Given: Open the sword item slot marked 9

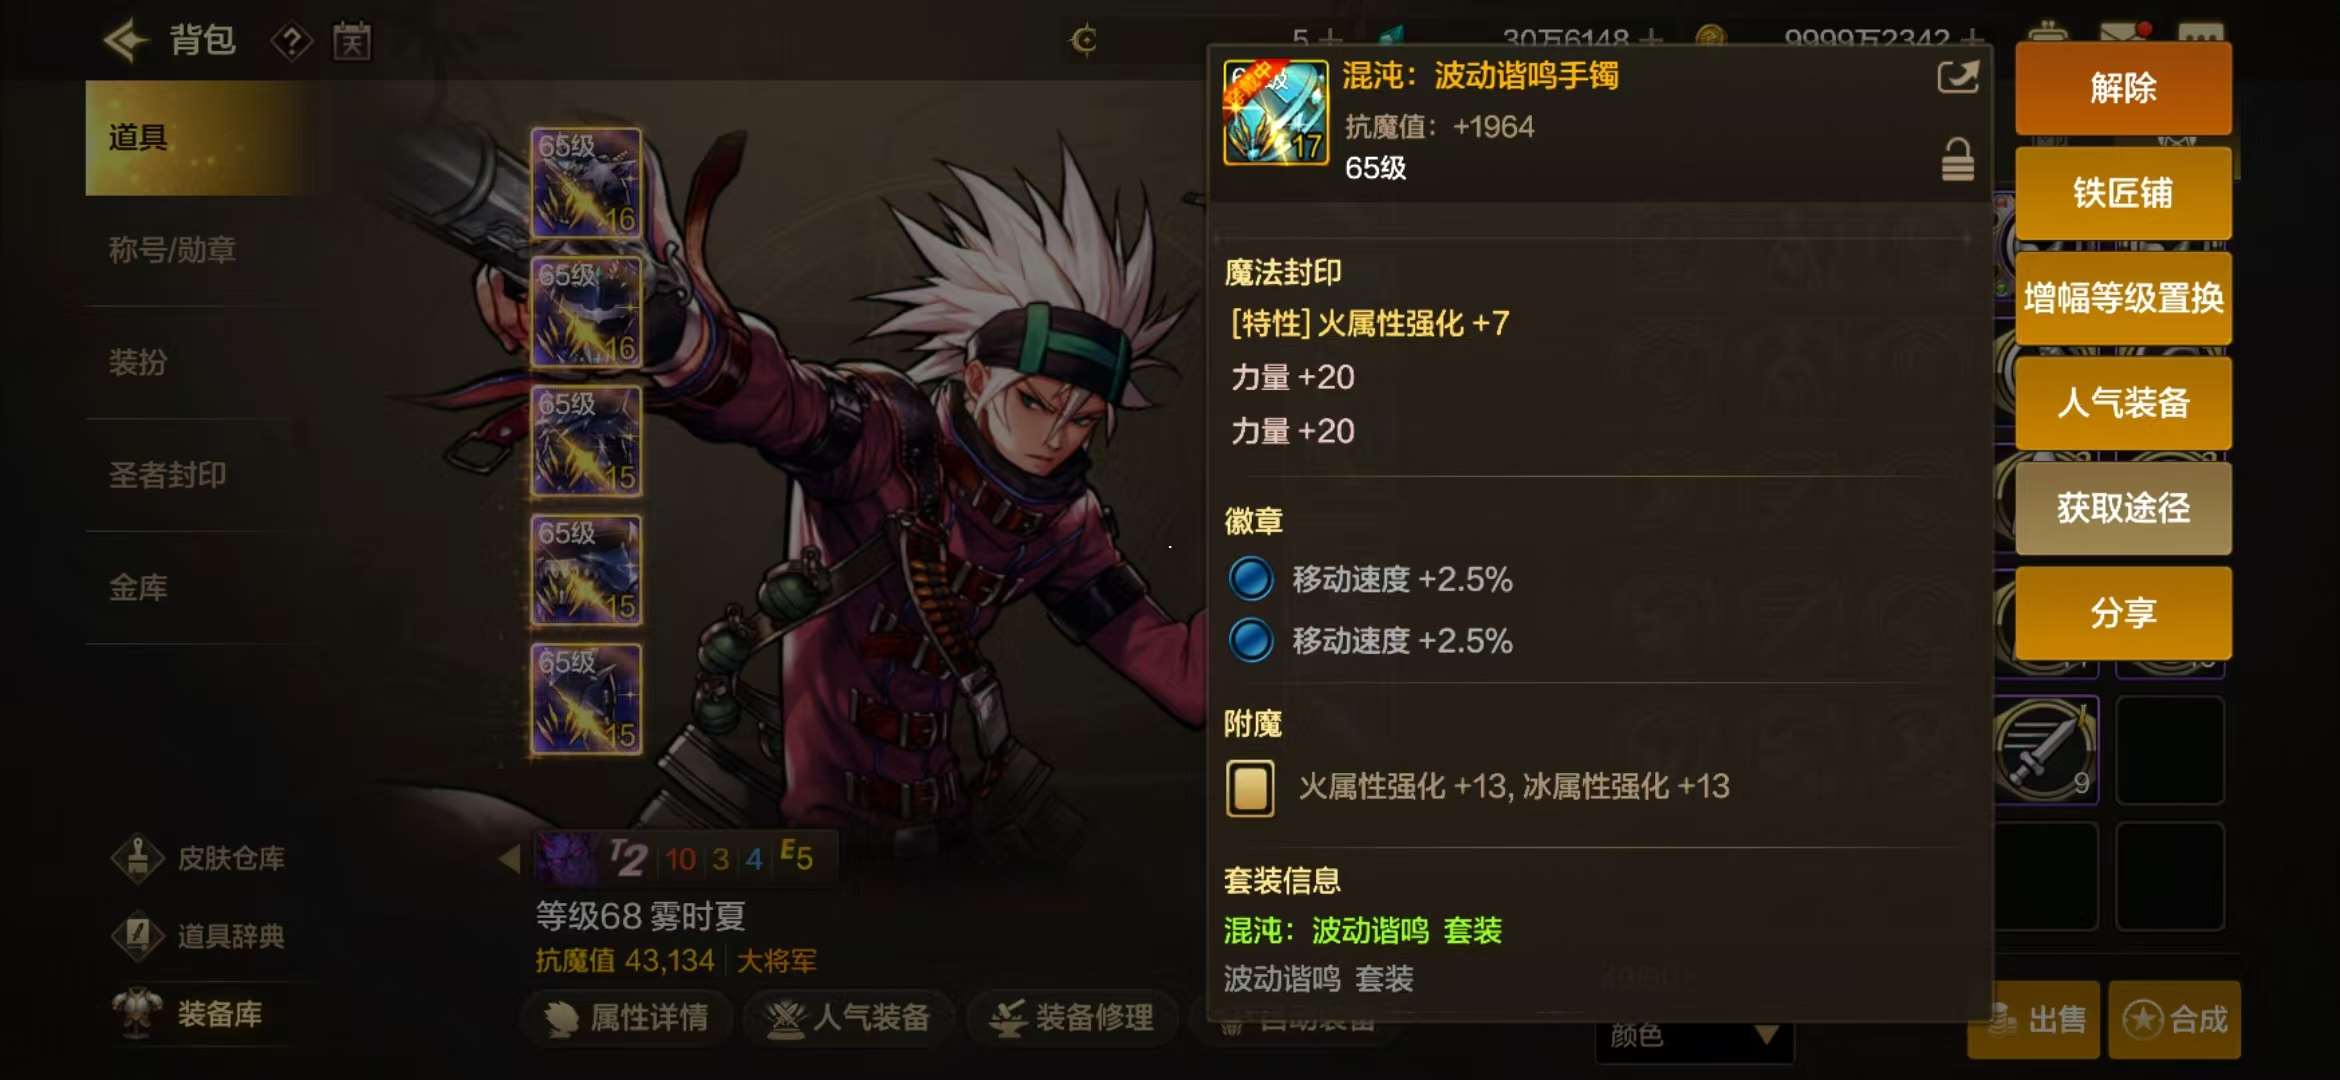Looking at the screenshot, I should click(2046, 750).
